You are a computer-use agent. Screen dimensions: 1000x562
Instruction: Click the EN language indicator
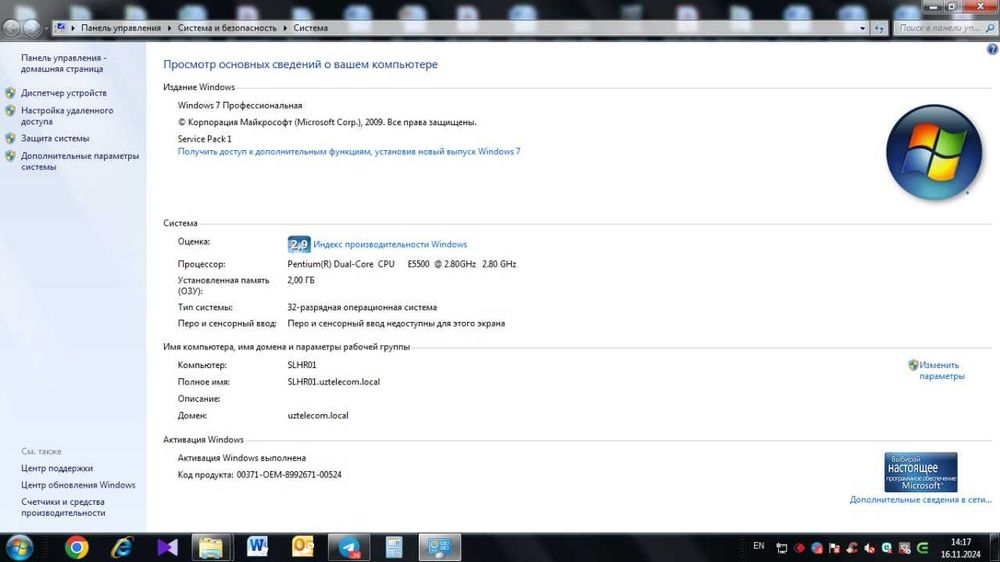[x=758, y=546]
